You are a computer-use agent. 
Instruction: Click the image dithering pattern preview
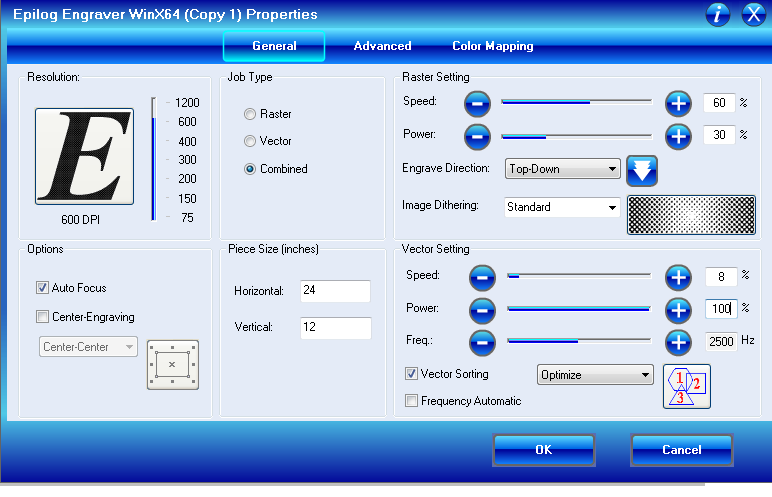[x=691, y=215]
